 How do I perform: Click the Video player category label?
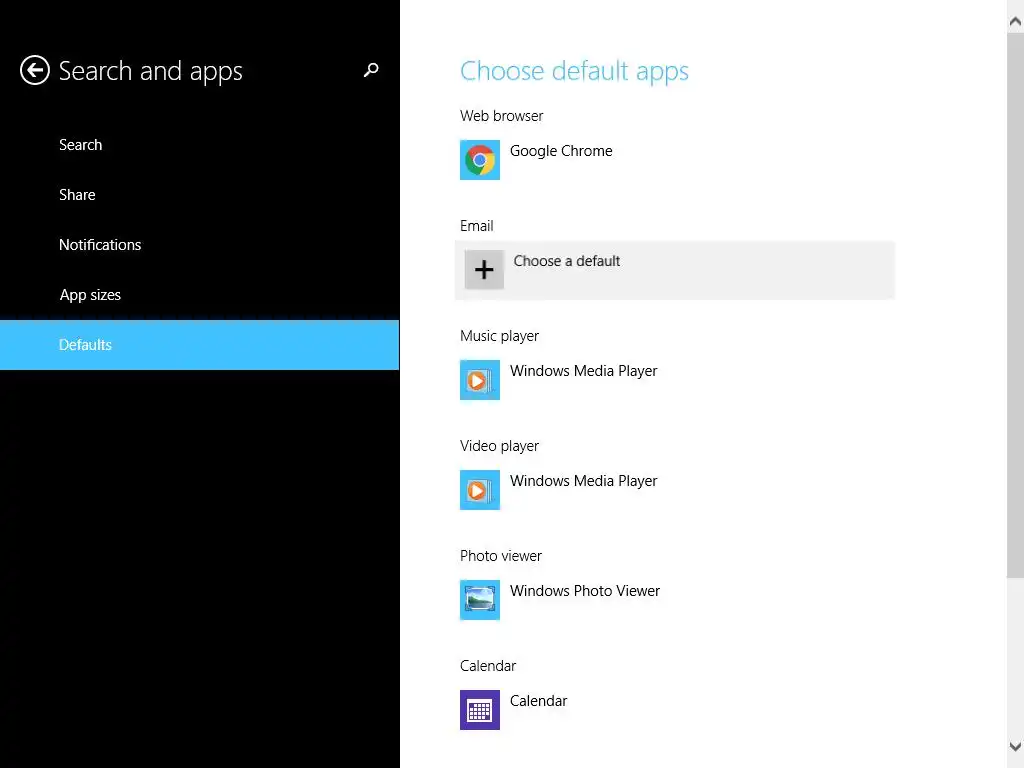click(x=499, y=446)
